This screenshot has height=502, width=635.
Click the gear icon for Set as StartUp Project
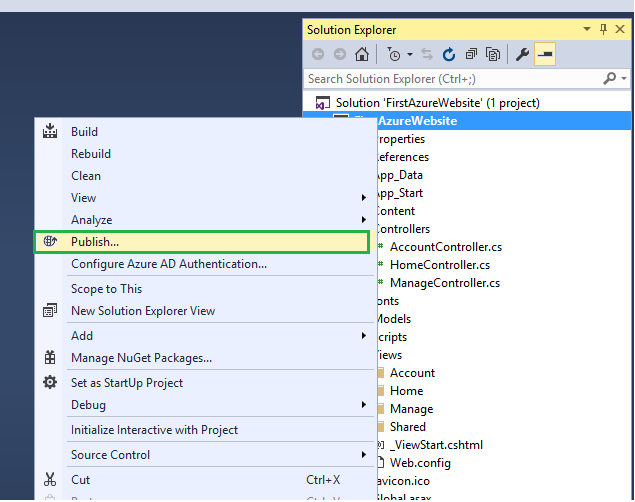coord(49,382)
